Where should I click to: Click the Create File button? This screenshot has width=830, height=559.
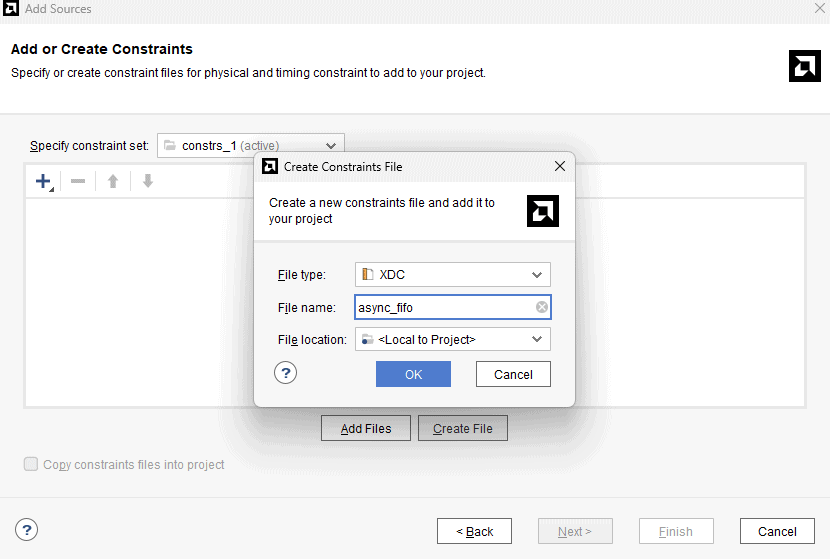click(x=462, y=428)
